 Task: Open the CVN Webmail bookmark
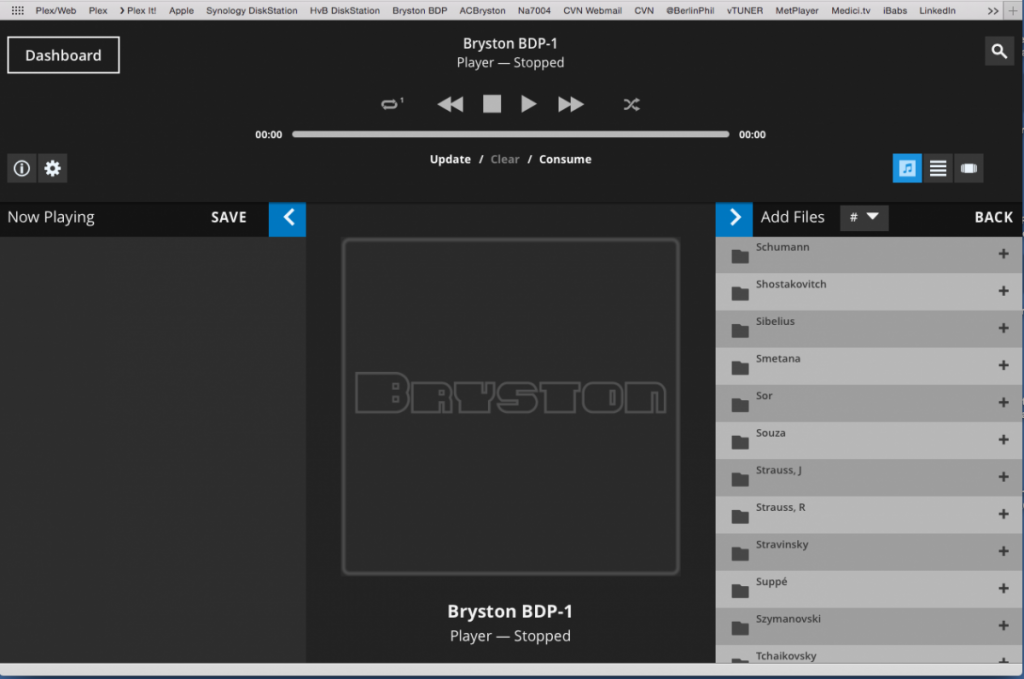[592, 10]
